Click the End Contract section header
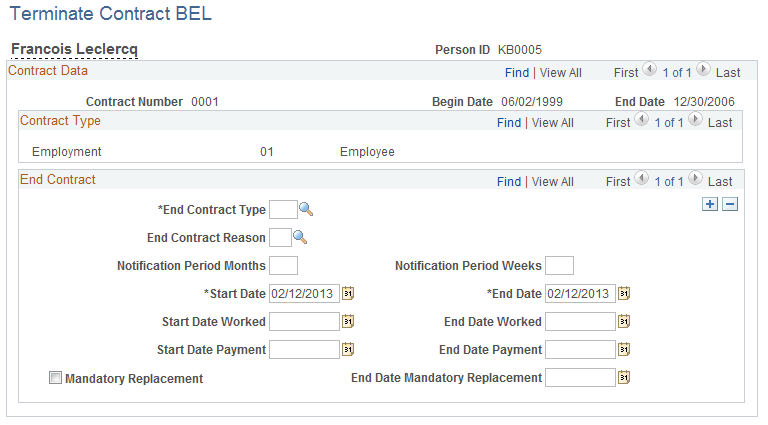This screenshot has width=768, height=425. tap(58, 179)
